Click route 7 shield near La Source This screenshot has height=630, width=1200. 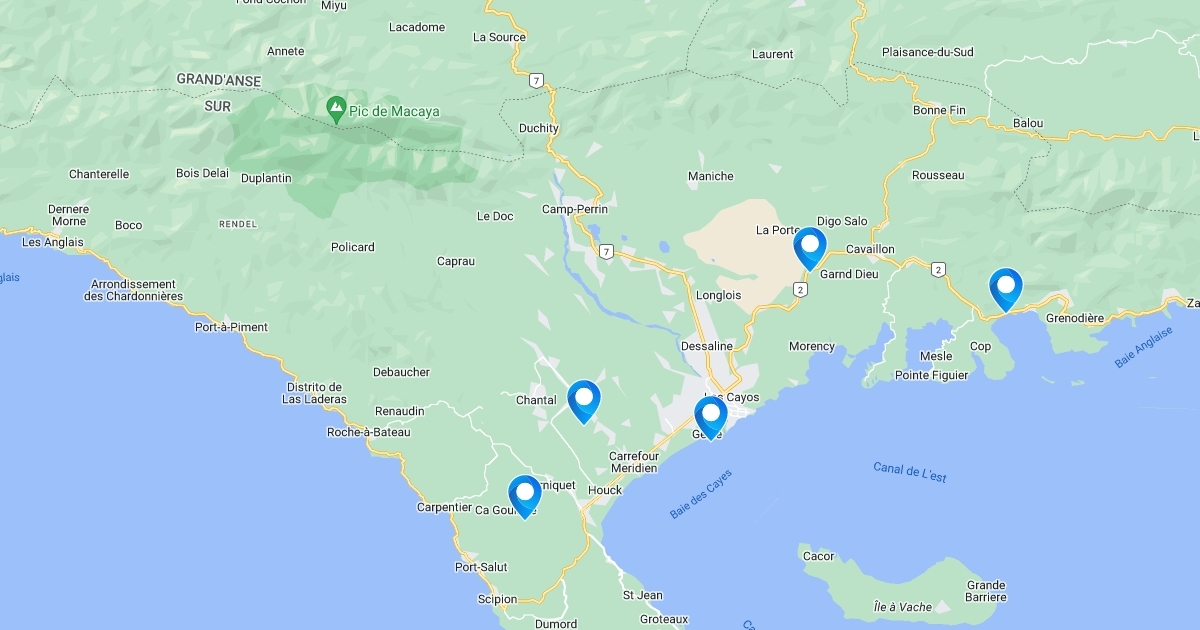coord(537,80)
